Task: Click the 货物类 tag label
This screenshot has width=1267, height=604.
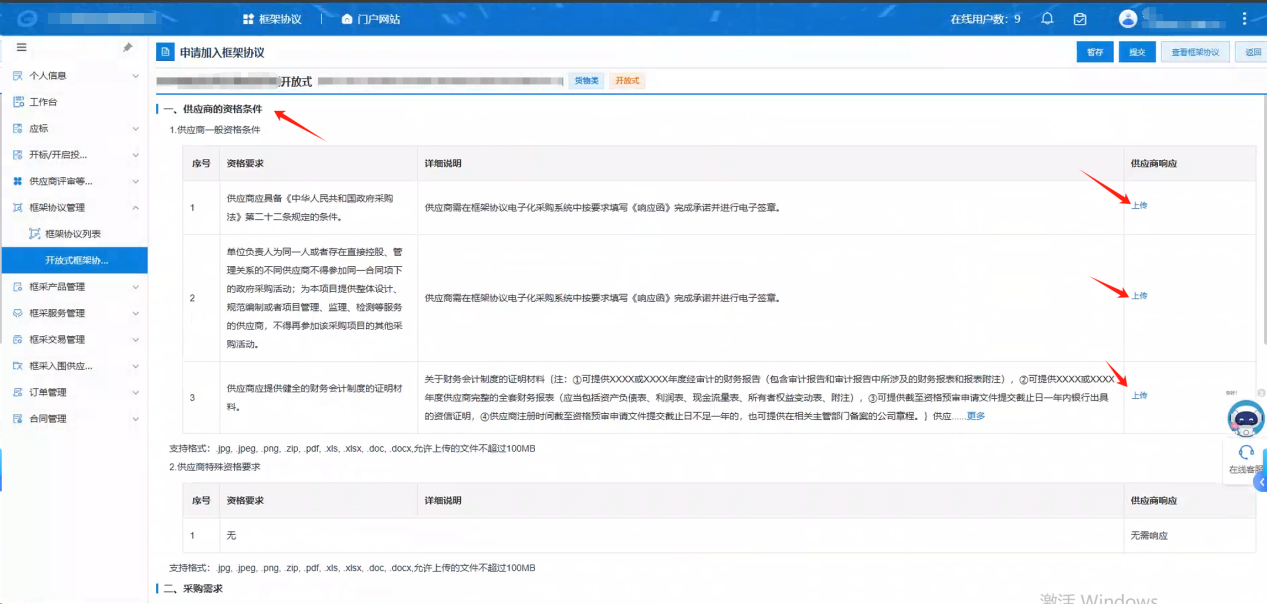Action: click(587, 80)
